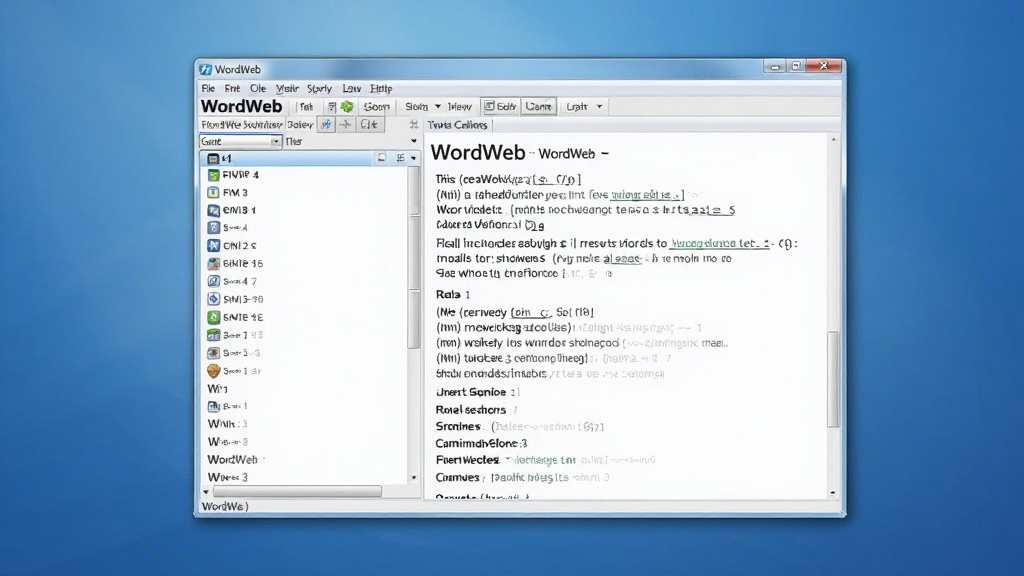Click the 'Soom' toolbar button
This screenshot has height=576, width=1024.
click(x=376, y=106)
